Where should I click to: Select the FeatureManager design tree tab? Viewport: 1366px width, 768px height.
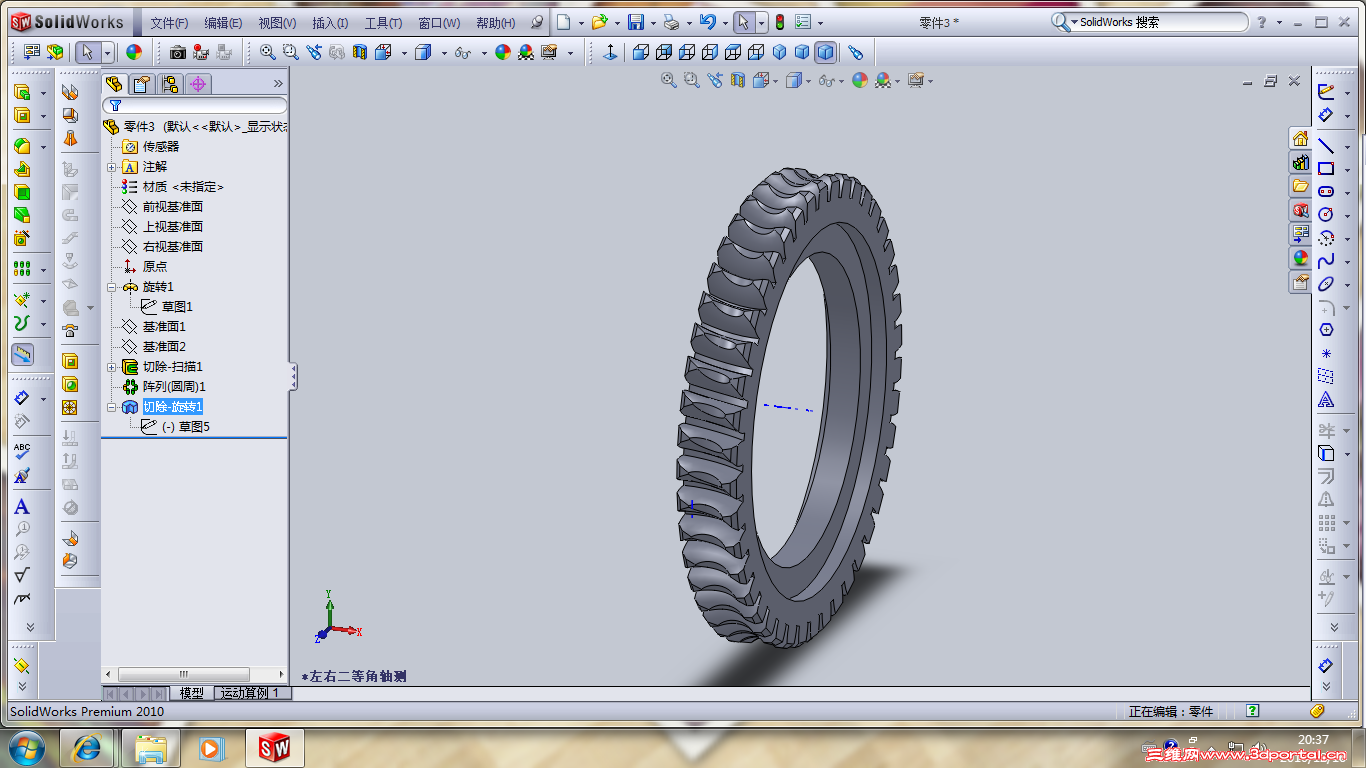tap(114, 84)
